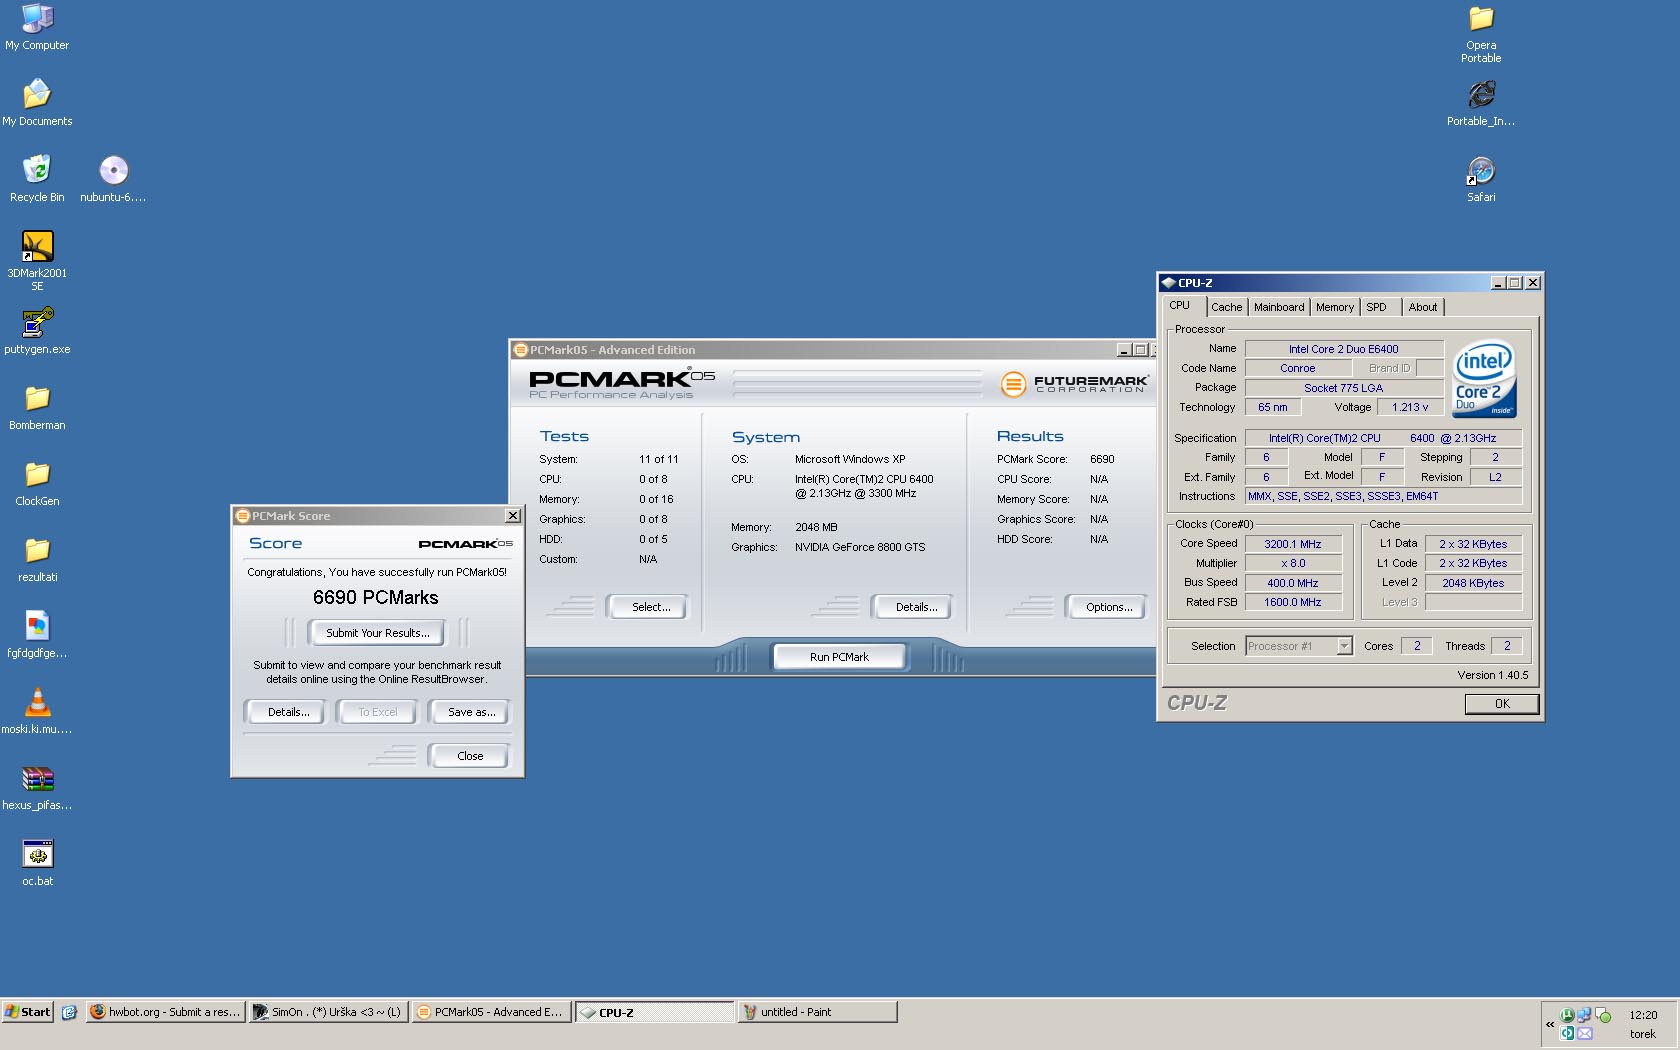Click the Multiplier value x 8.0

(1293, 563)
